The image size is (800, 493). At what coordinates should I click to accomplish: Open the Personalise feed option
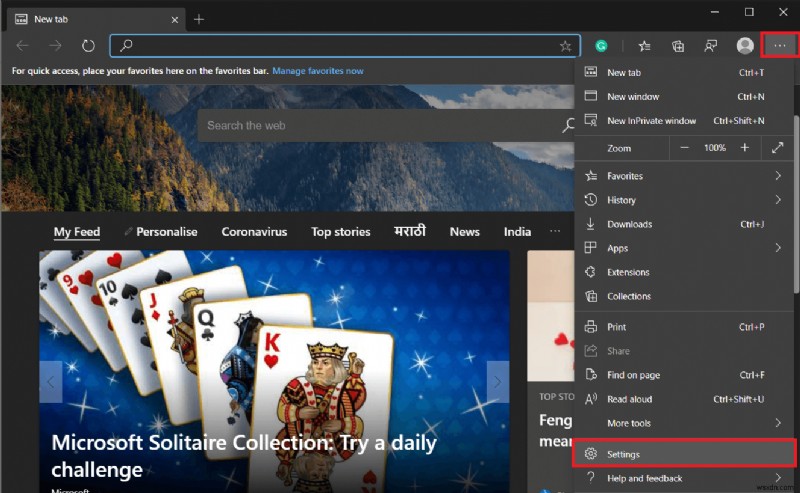161,232
